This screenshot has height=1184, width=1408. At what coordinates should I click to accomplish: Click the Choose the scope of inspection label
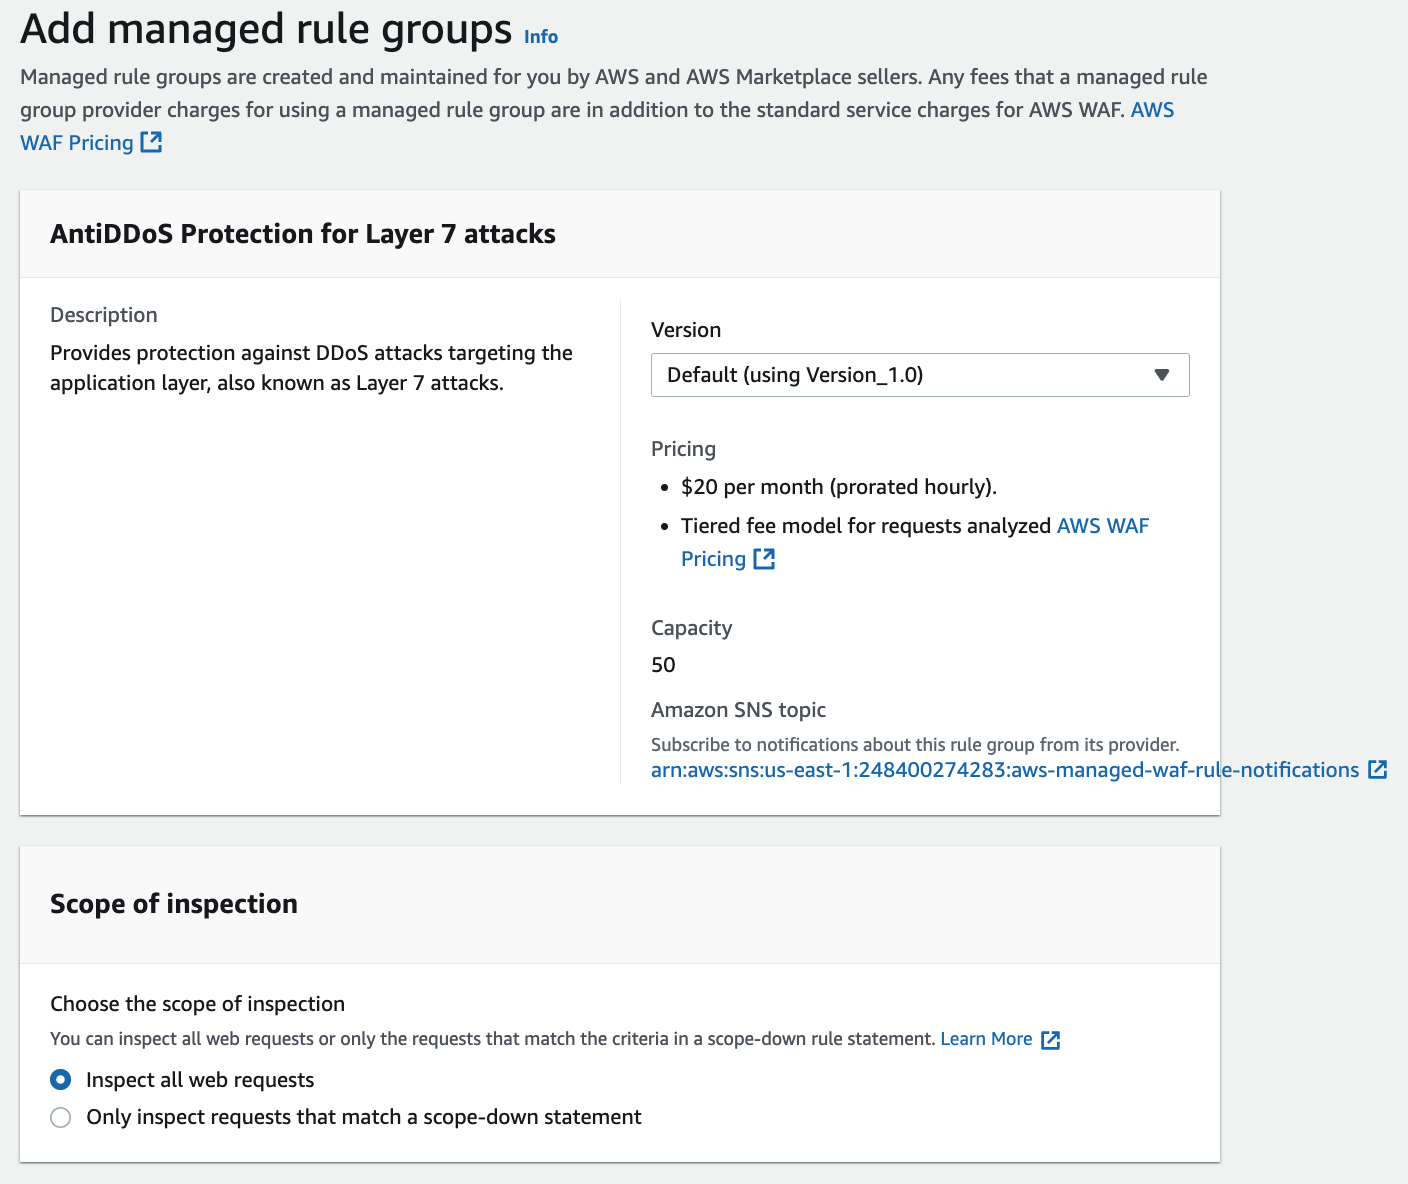(x=198, y=1004)
